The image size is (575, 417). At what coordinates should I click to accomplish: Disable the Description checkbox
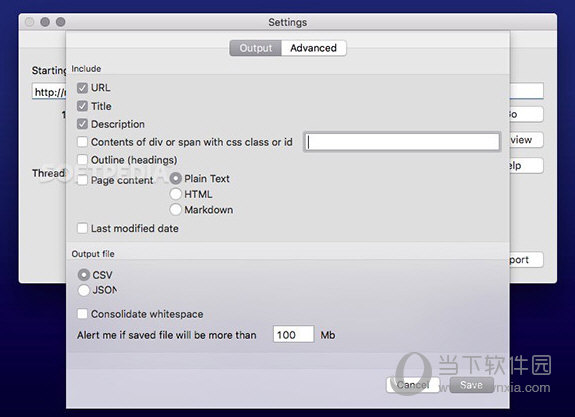[x=82, y=124]
